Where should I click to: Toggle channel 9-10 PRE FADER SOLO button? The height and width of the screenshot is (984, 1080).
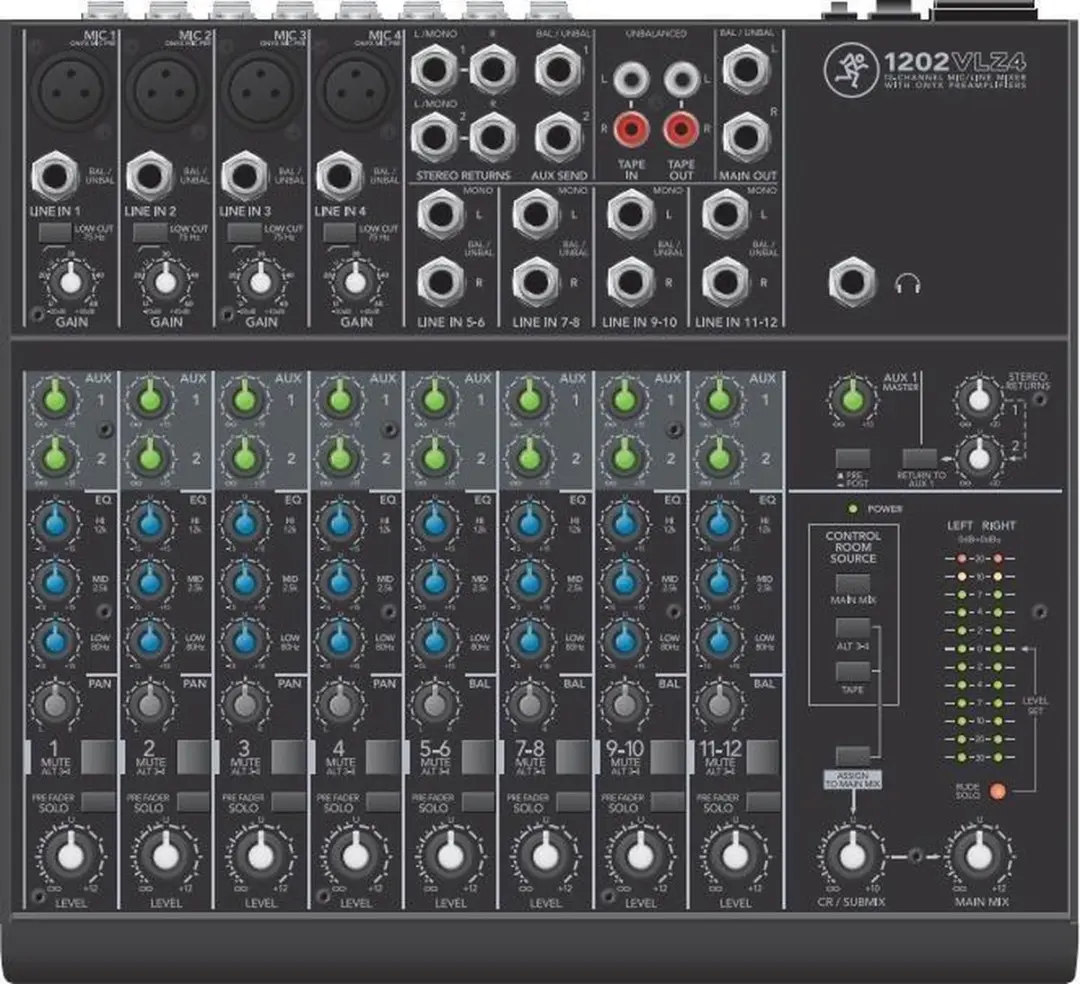point(667,801)
